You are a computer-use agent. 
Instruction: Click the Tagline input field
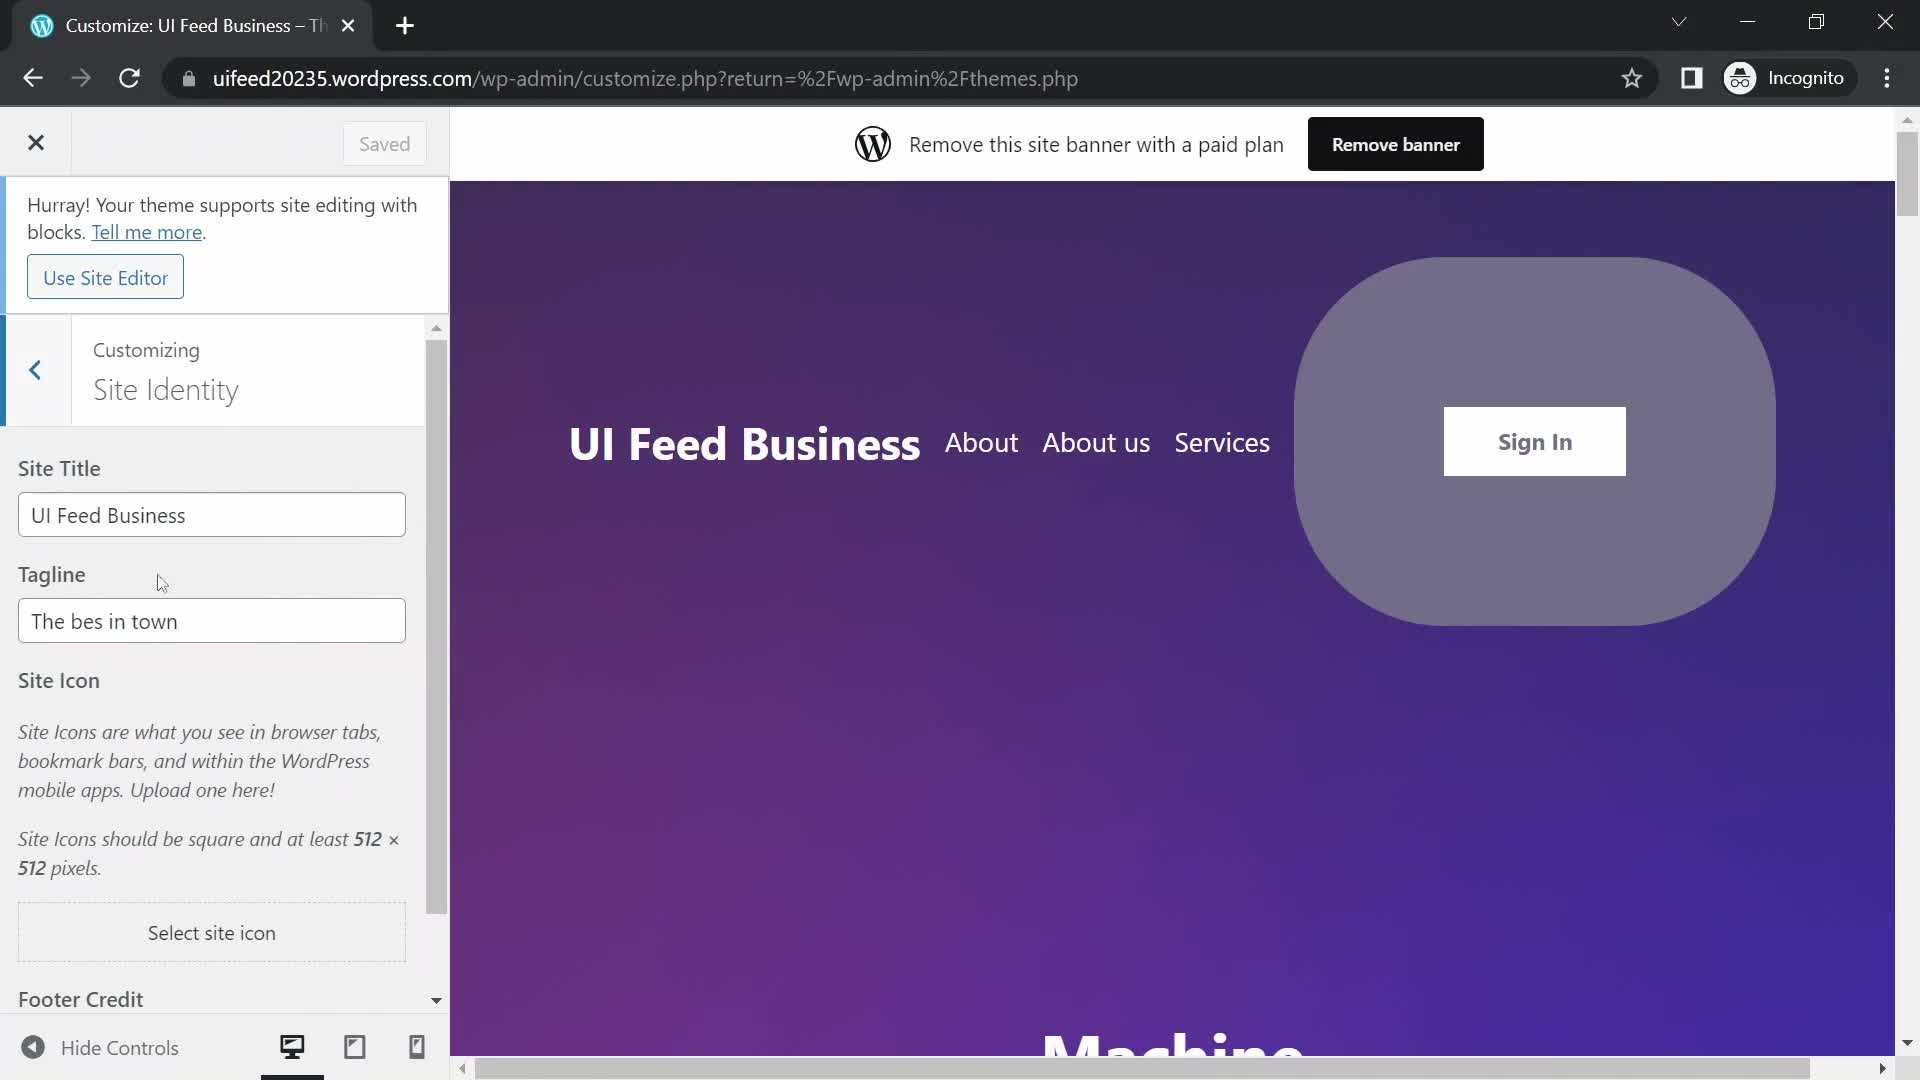pos(211,621)
